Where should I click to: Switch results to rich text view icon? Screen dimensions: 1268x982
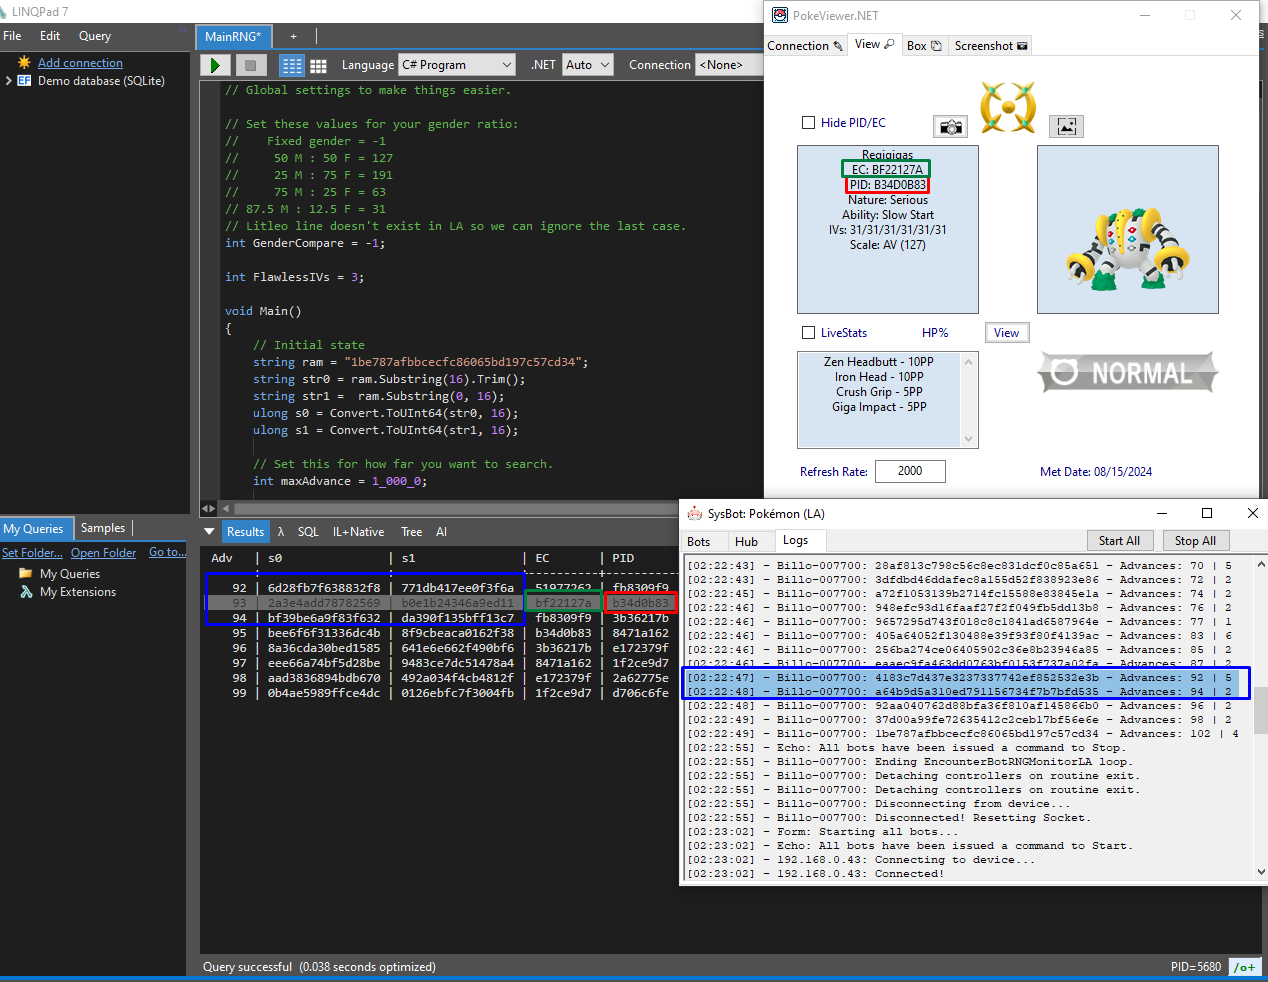[x=292, y=66]
